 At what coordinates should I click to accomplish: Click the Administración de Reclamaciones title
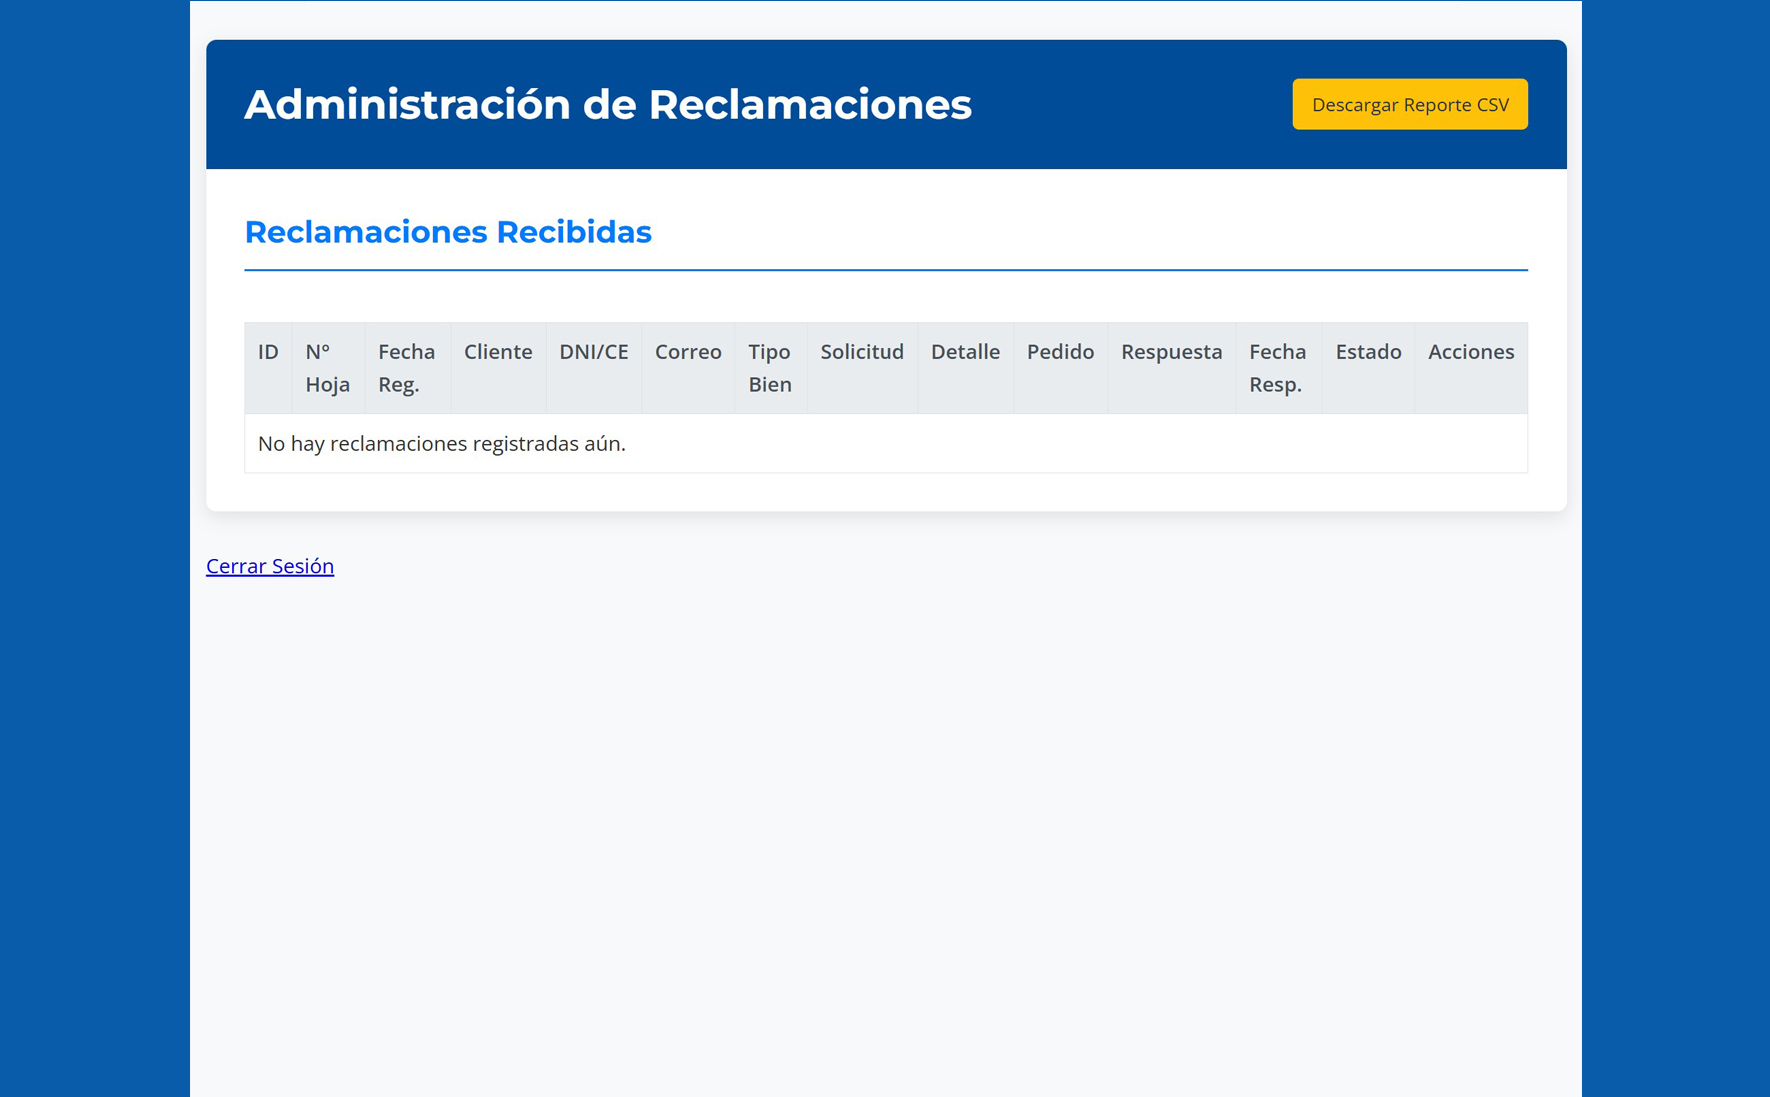[x=607, y=104]
